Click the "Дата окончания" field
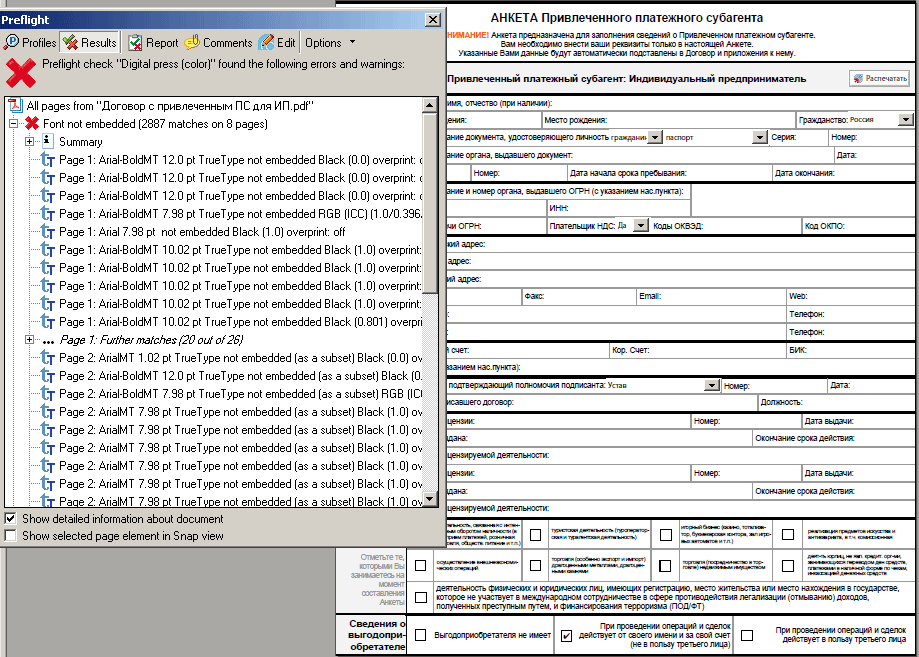The image size is (919, 657). pos(844,173)
